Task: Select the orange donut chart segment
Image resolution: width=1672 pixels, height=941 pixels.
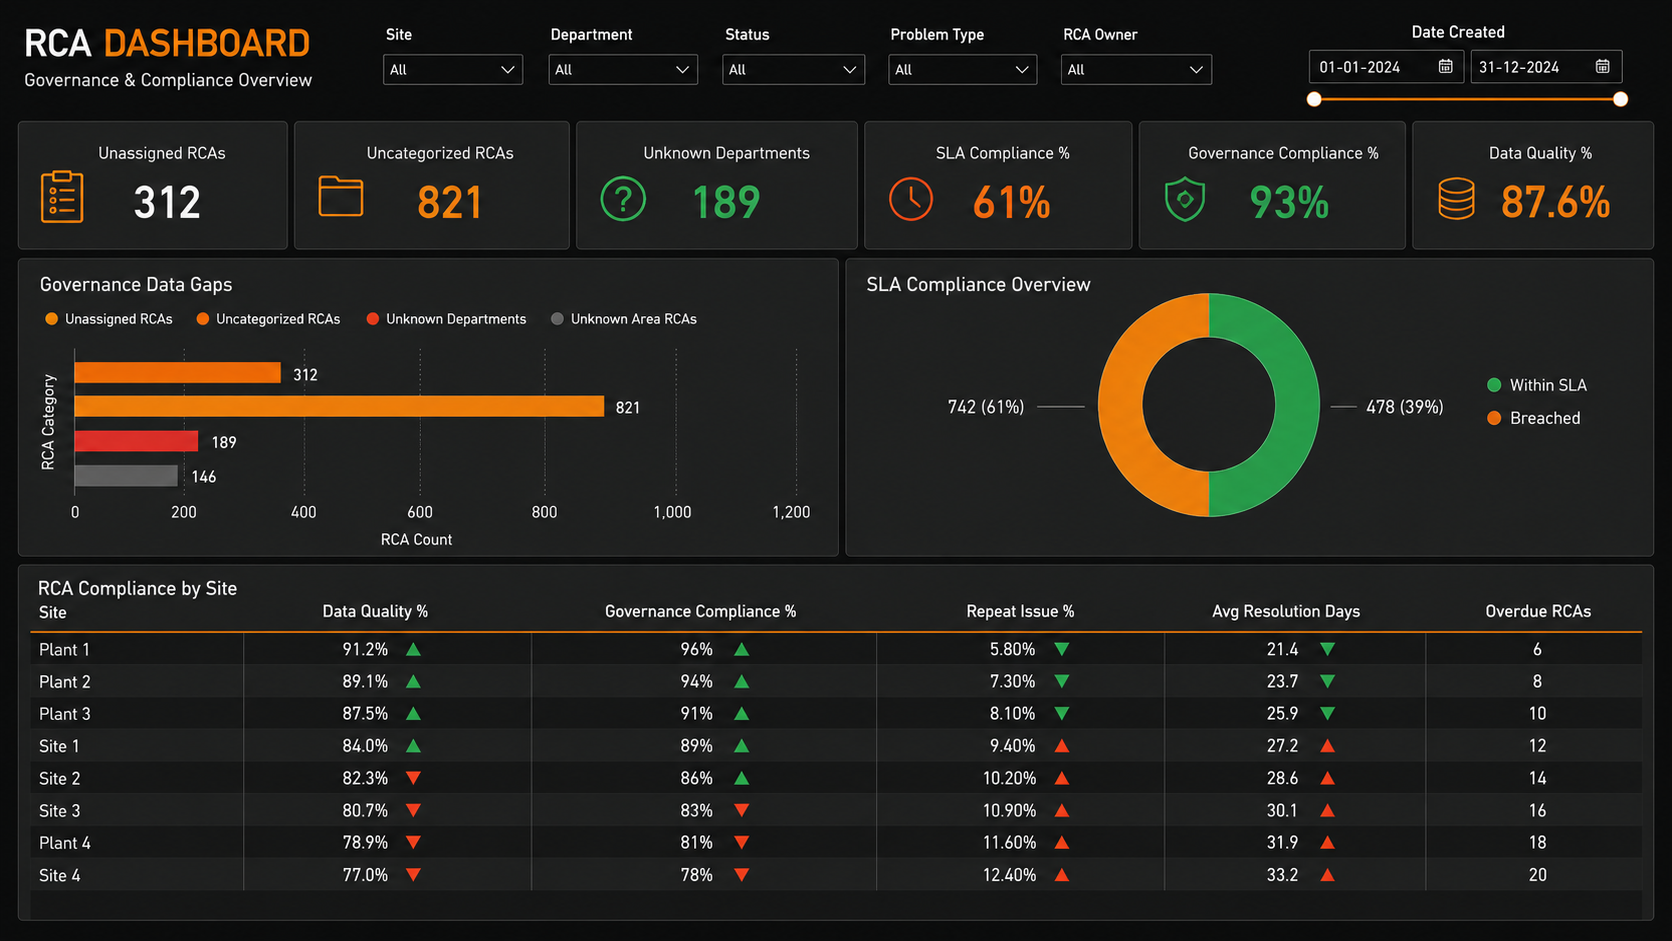Action: pos(1121,405)
